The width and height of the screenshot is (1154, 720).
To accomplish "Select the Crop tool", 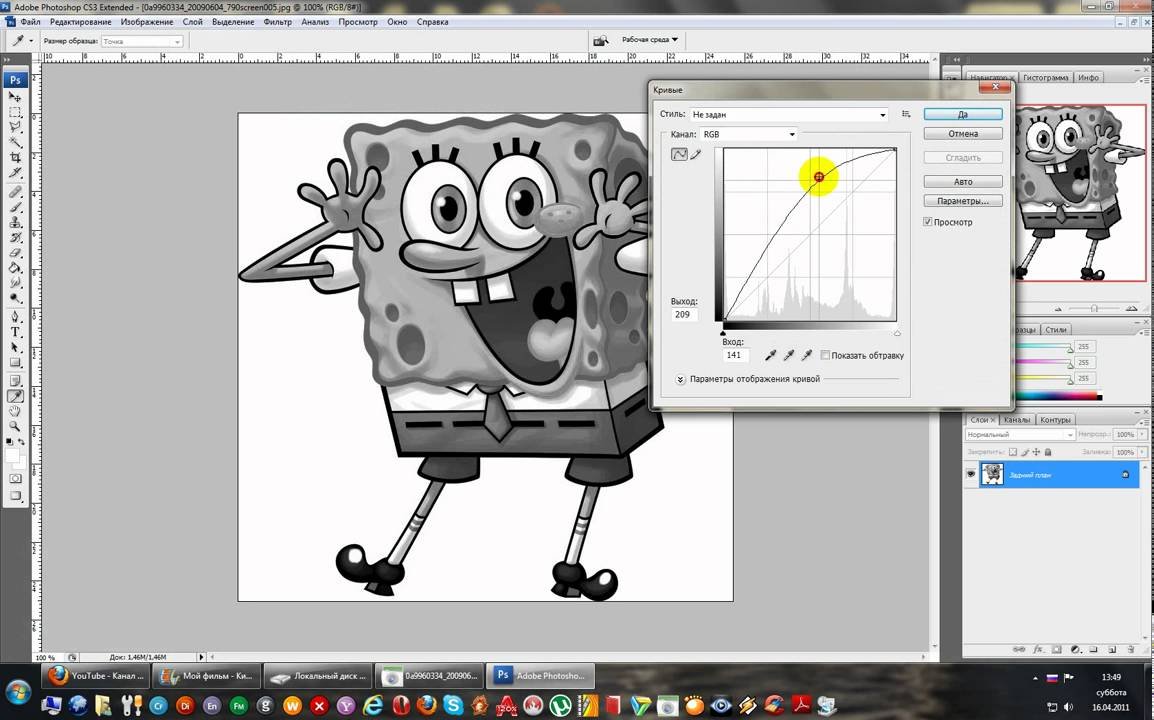I will click(x=15, y=157).
